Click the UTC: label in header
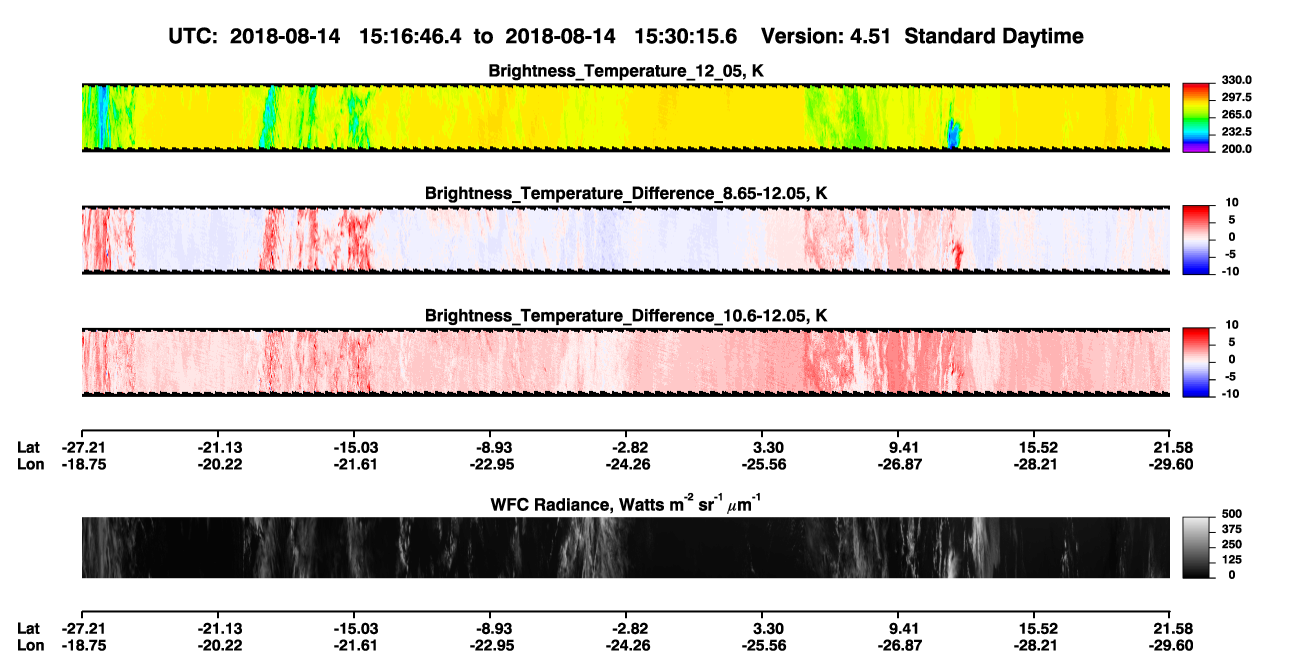Screen dimensions: 1300x667 click(195, 36)
